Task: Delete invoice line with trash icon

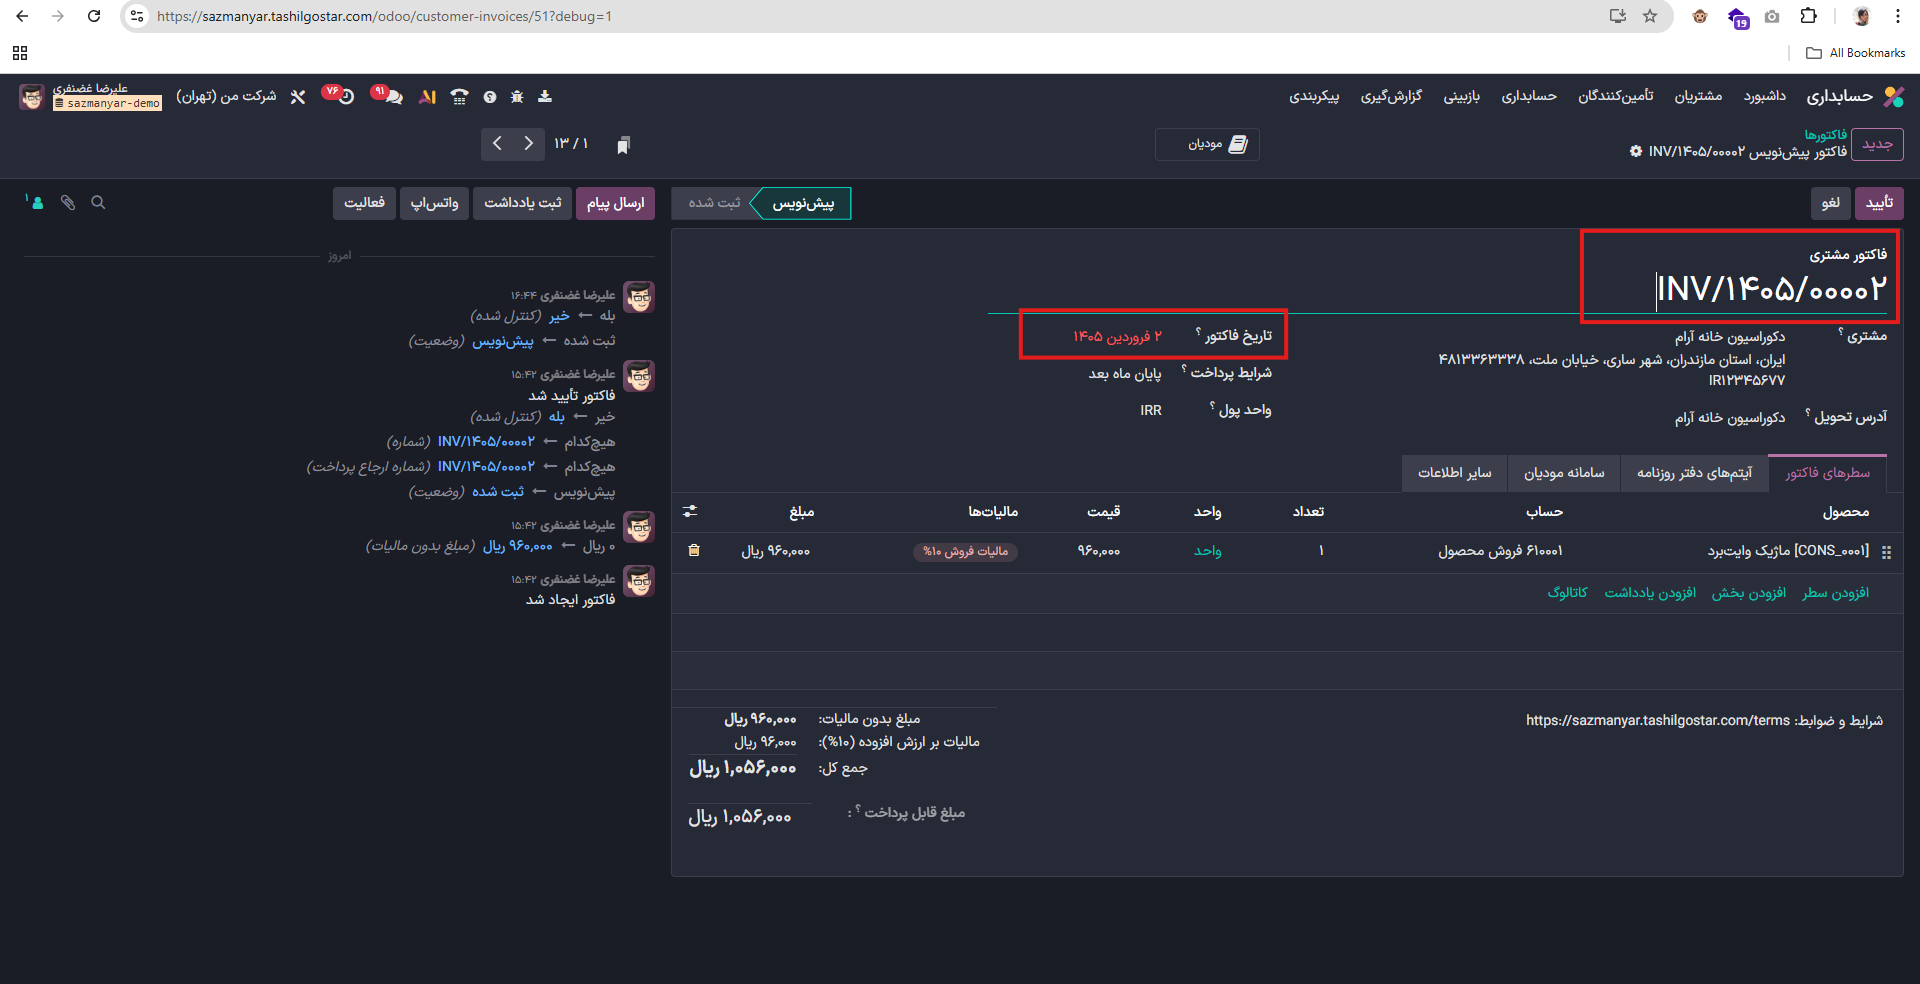Action: pyautogui.click(x=694, y=551)
